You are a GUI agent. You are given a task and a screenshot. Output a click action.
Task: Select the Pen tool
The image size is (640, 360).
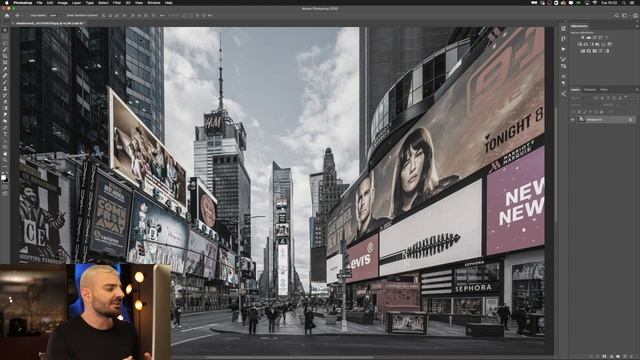pyautogui.click(x=5, y=127)
